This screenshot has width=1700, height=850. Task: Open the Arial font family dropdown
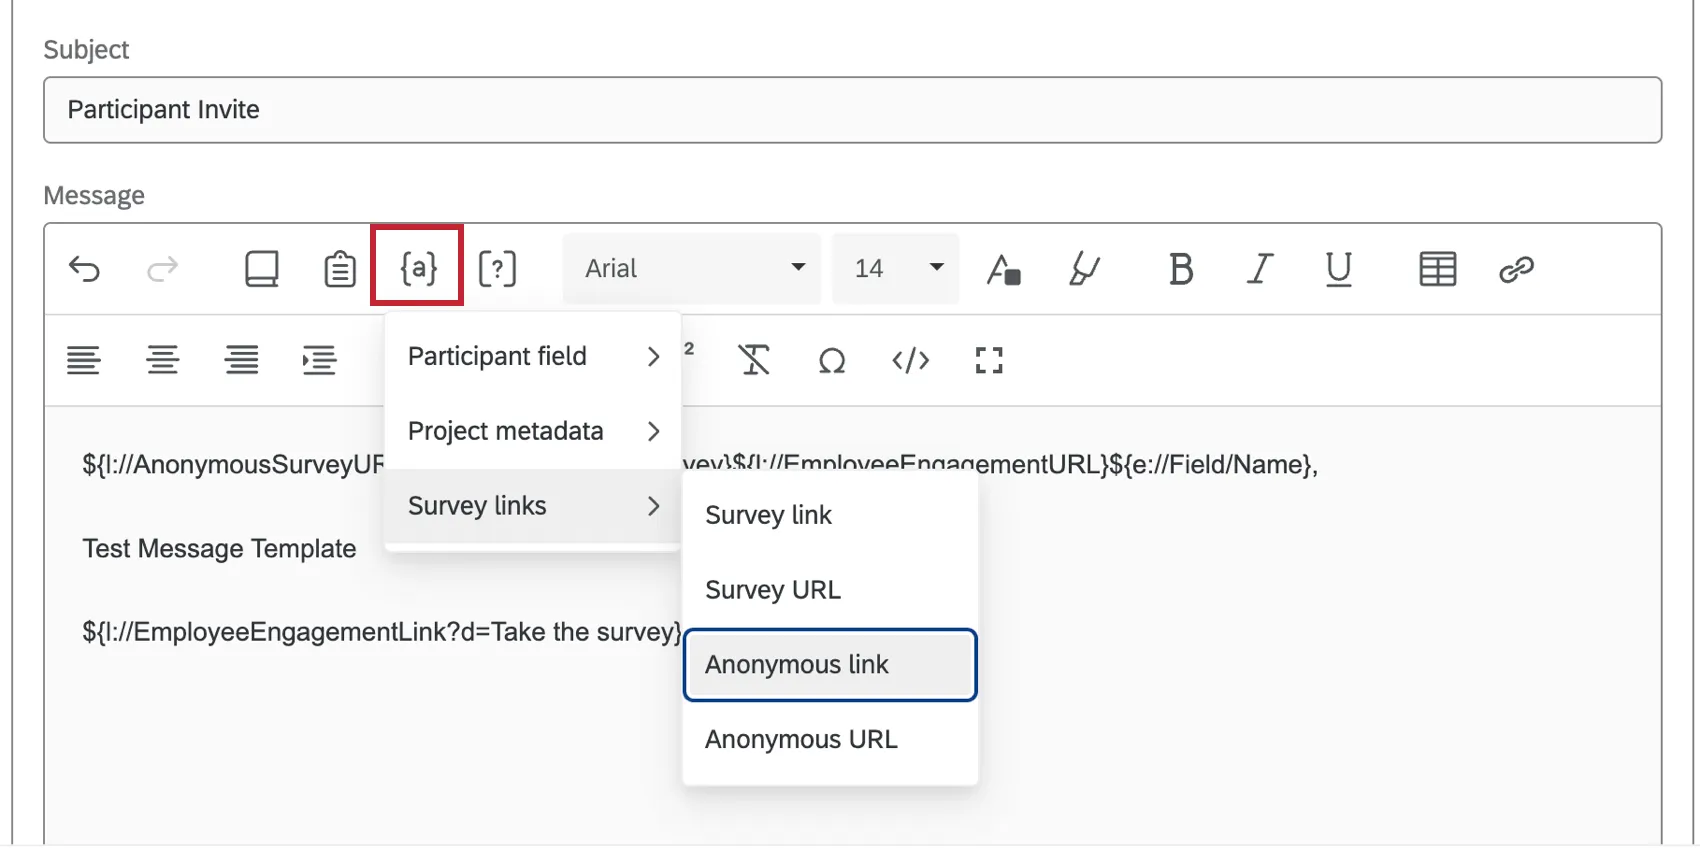(693, 268)
